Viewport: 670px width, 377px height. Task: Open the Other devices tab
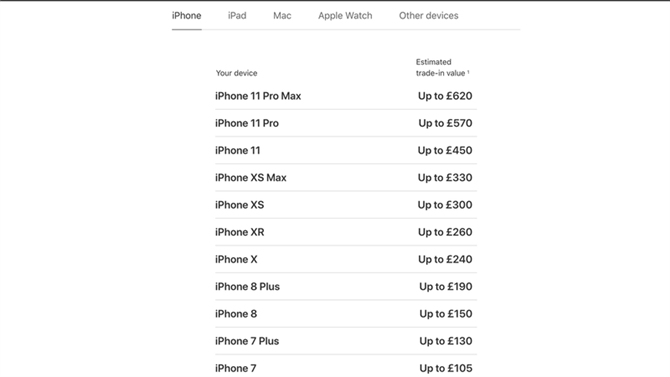tap(429, 16)
